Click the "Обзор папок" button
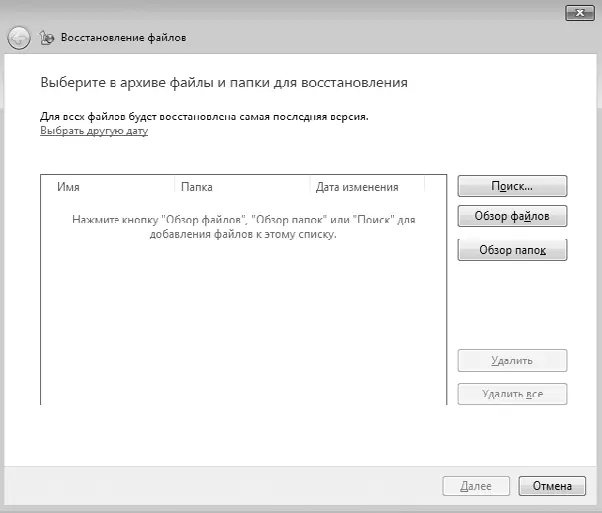 (512, 250)
